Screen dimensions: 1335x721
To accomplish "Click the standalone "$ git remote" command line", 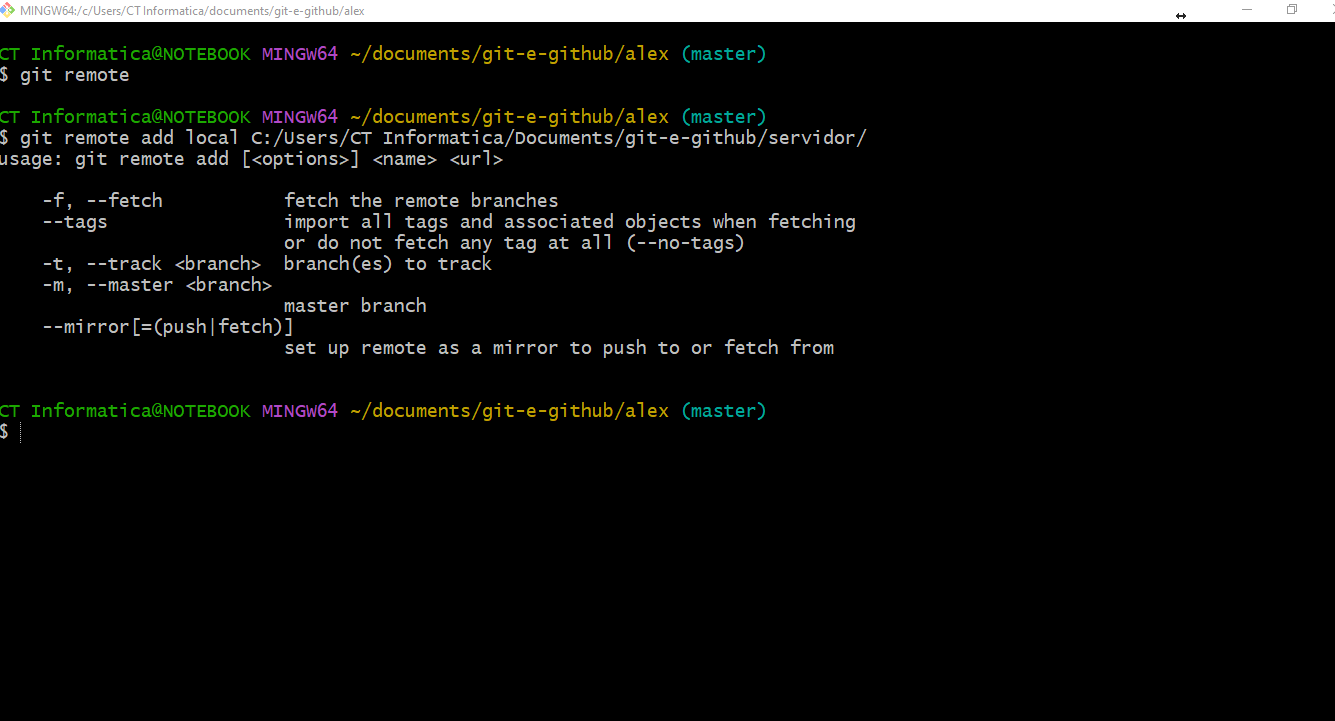I will [x=64, y=75].
